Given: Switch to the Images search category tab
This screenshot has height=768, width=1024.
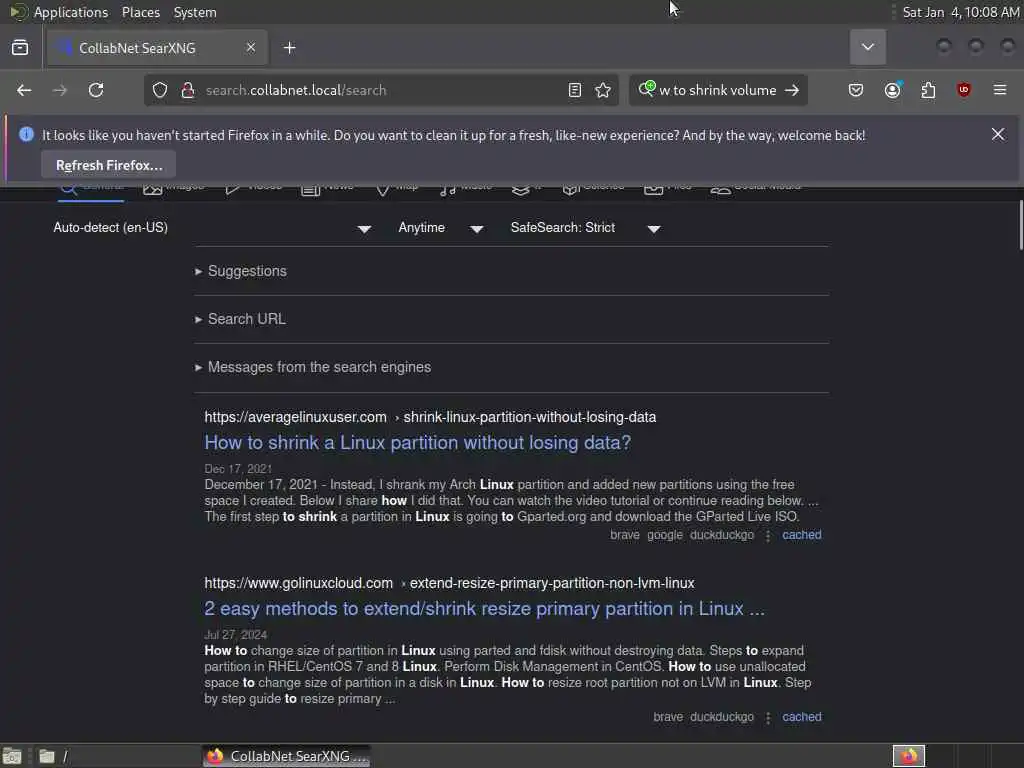Looking at the screenshot, I should pos(174,188).
